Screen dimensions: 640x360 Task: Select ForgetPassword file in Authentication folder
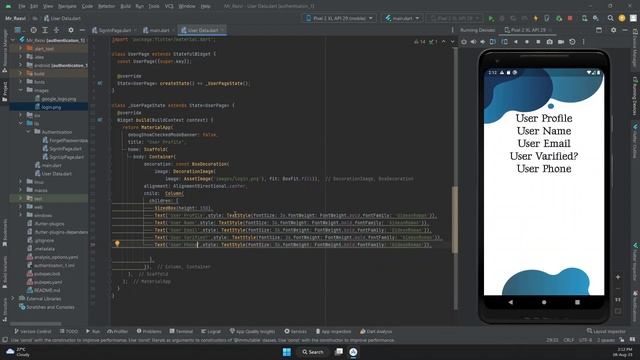click(x=65, y=140)
